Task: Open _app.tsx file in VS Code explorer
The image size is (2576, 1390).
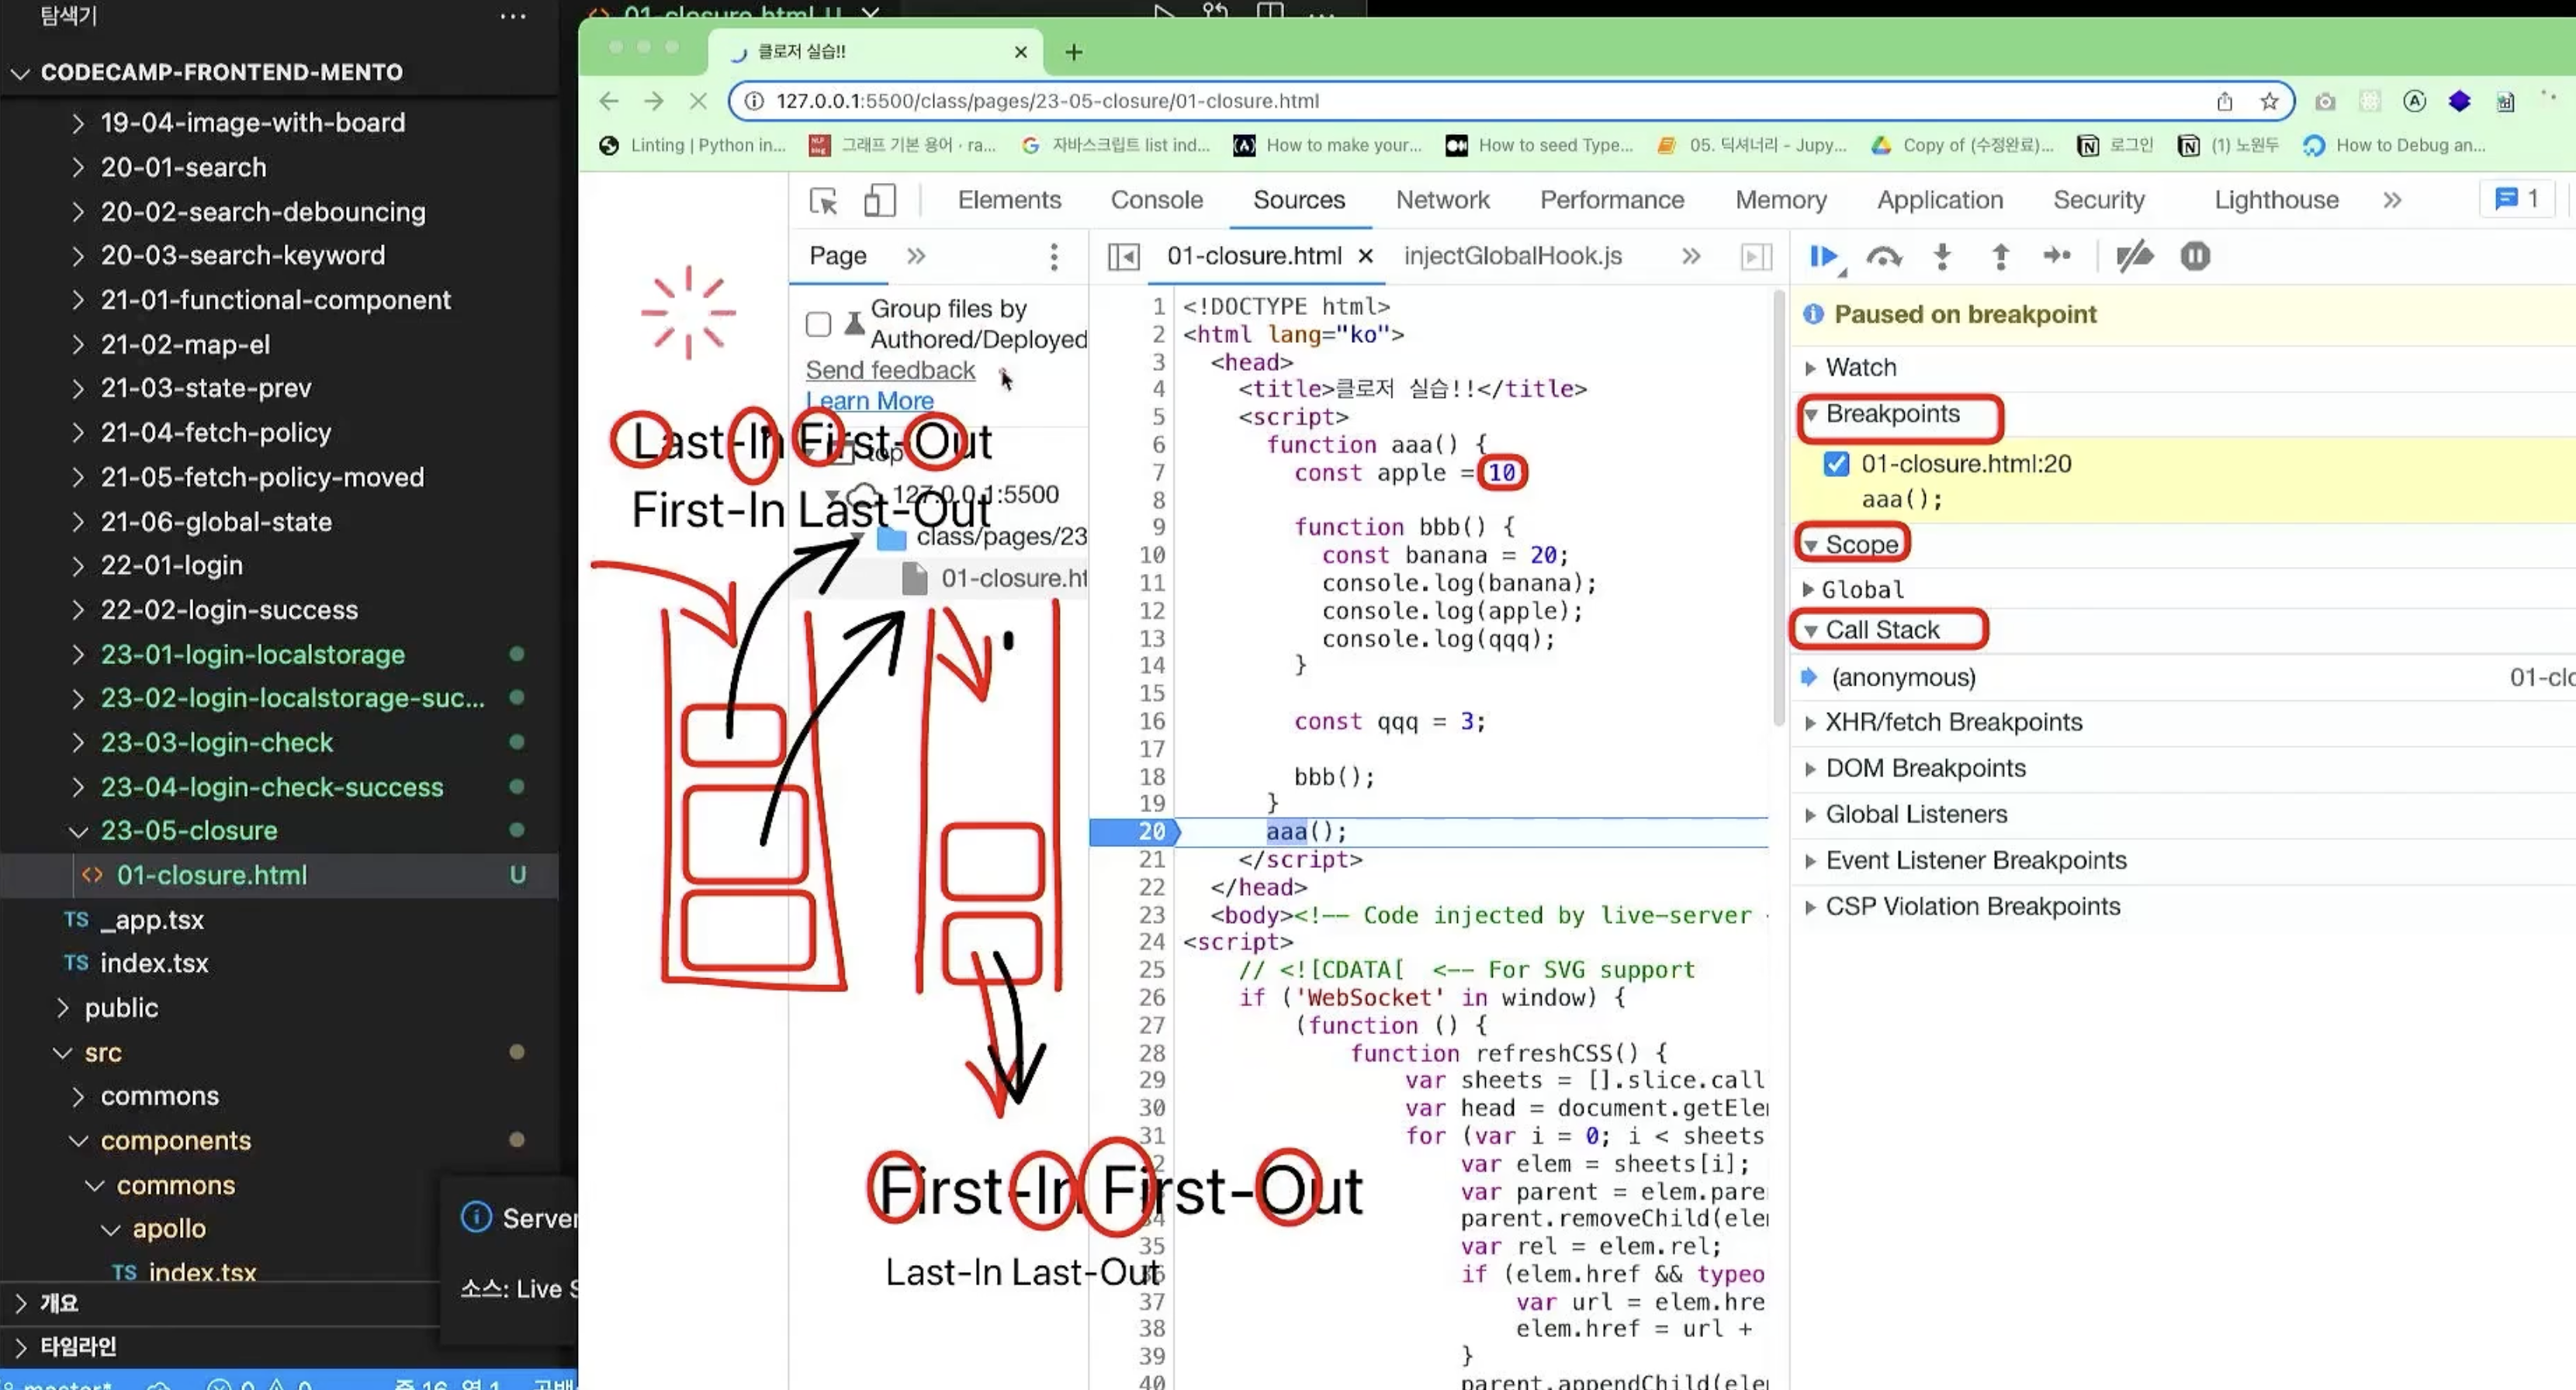Action: click(x=152, y=920)
